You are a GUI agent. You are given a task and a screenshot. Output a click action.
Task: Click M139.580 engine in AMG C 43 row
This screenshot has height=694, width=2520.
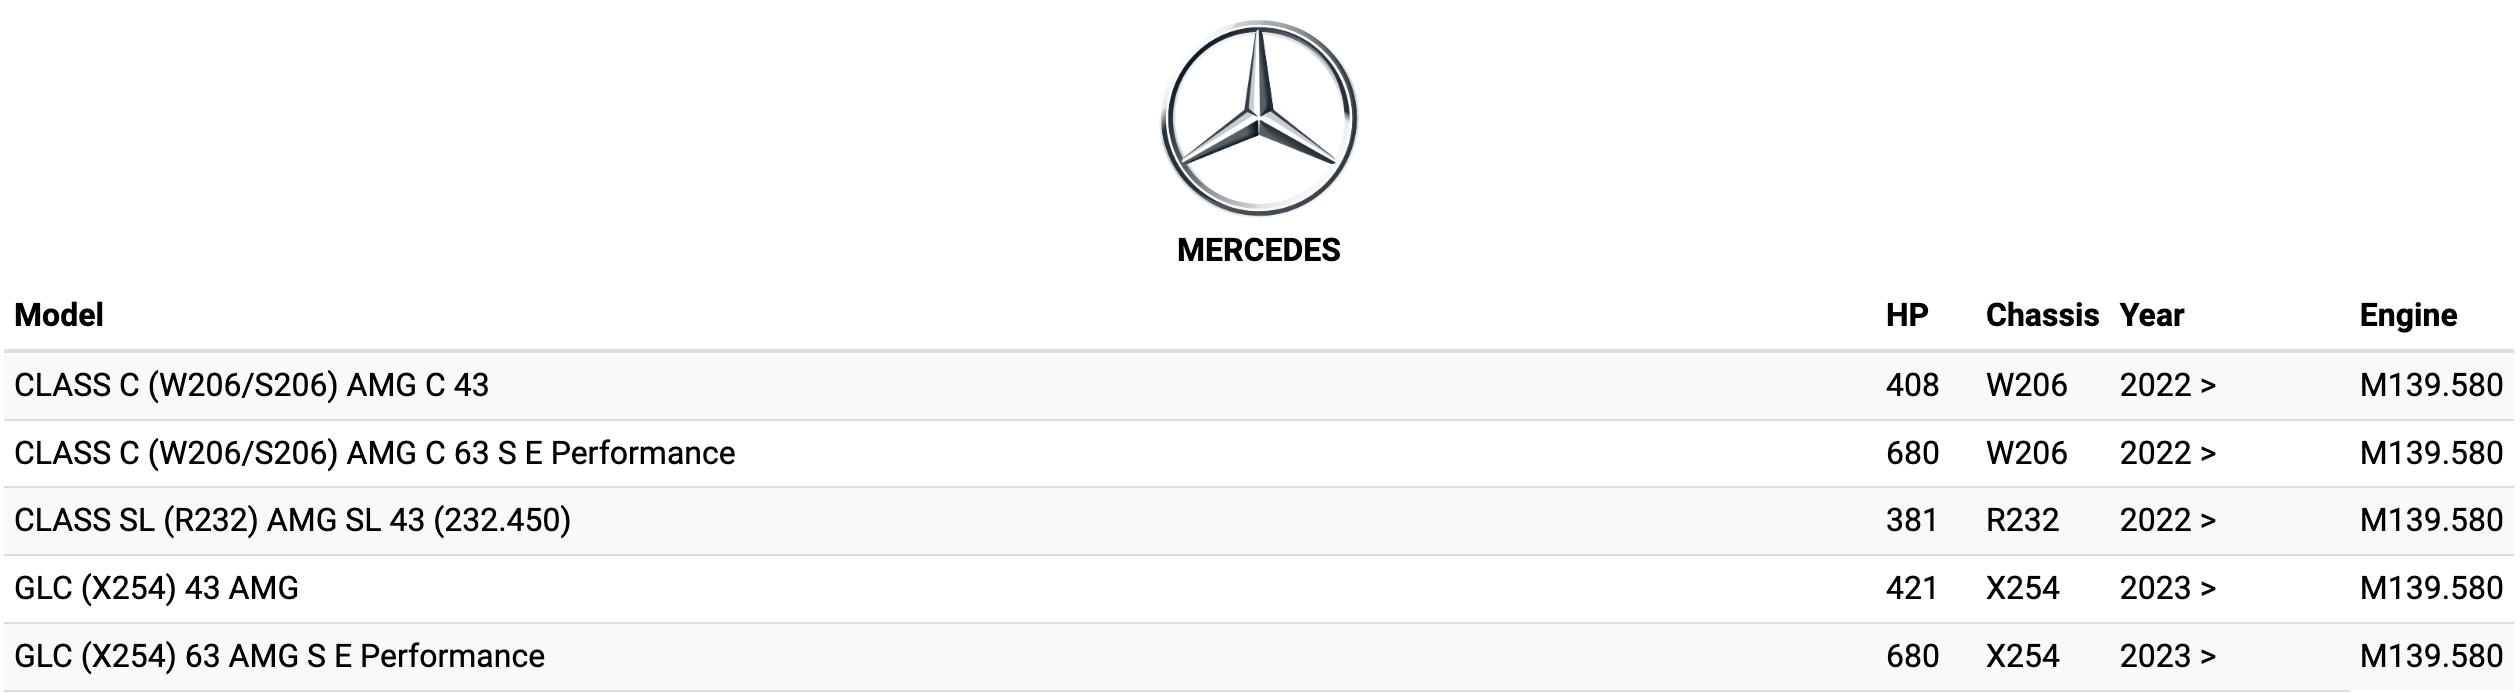tap(2430, 385)
